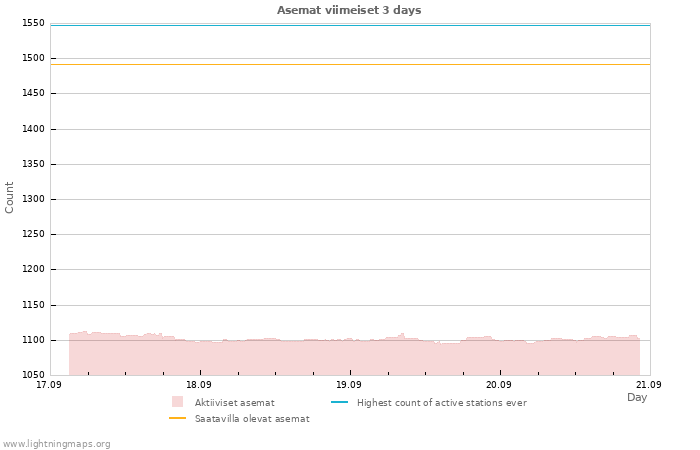Click the 19.09 date marker on x-axis
This screenshot has height=450, width=700.
[x=349, y=385]
